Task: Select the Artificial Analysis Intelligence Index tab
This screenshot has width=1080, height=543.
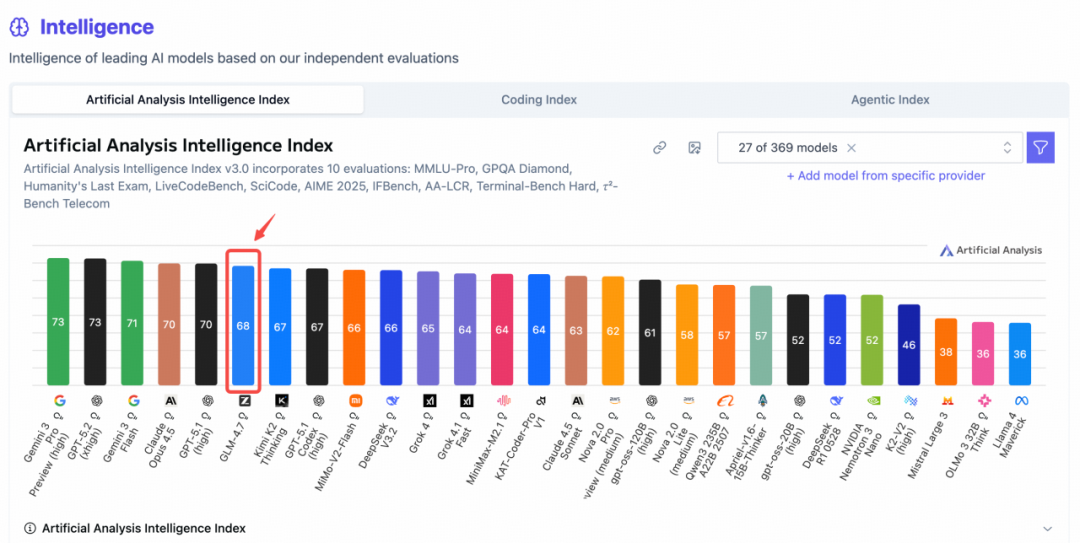Action: [188, 100]
